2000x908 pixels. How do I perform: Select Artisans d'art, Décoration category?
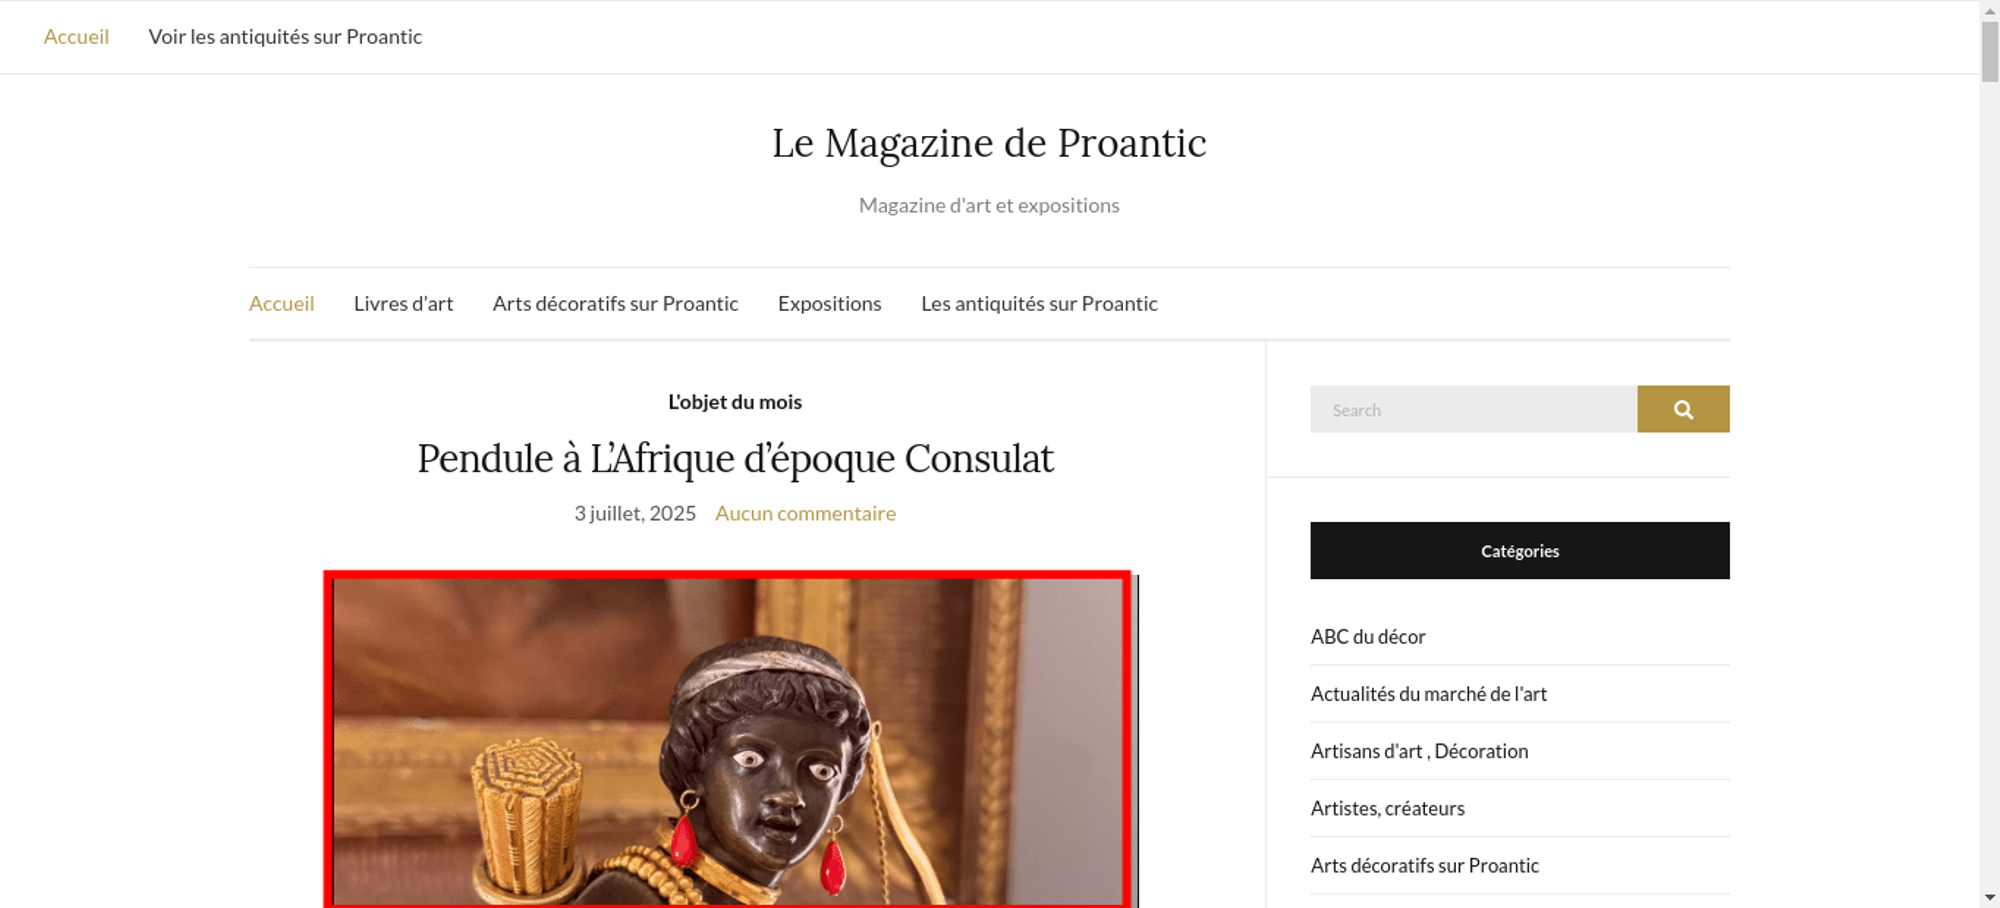[1419, 751]
